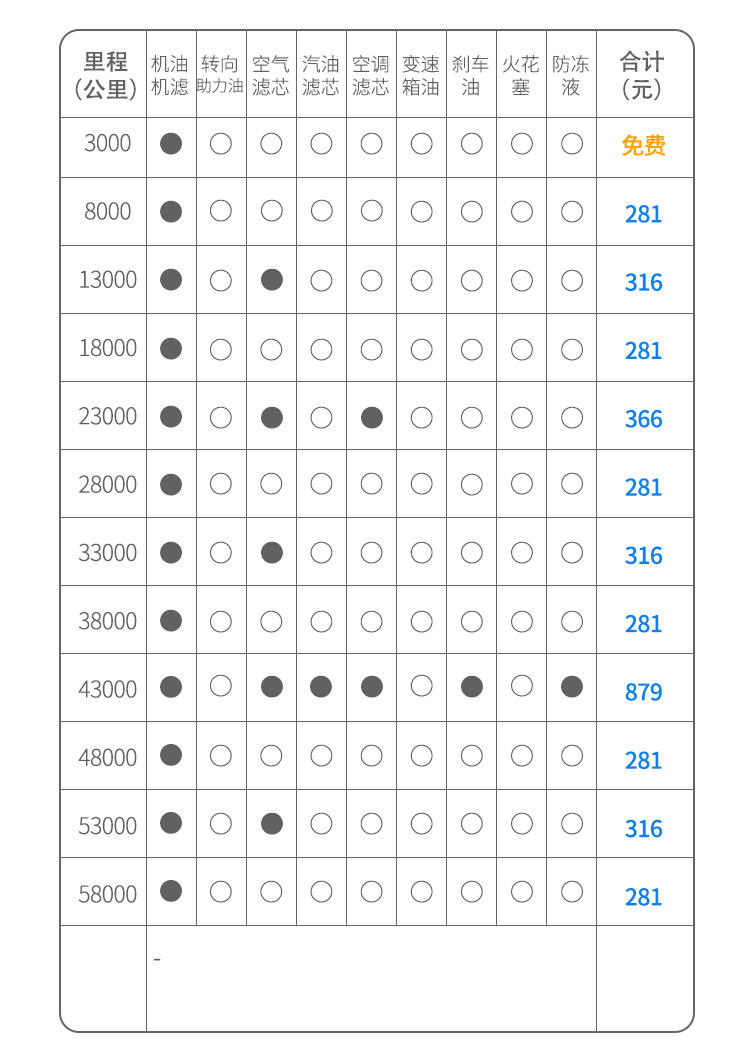The height and width of the screenshot is (1050, 750).
Task: Select the filled 刹车油 circle at 43000 km
Action: tap(471, 686)
